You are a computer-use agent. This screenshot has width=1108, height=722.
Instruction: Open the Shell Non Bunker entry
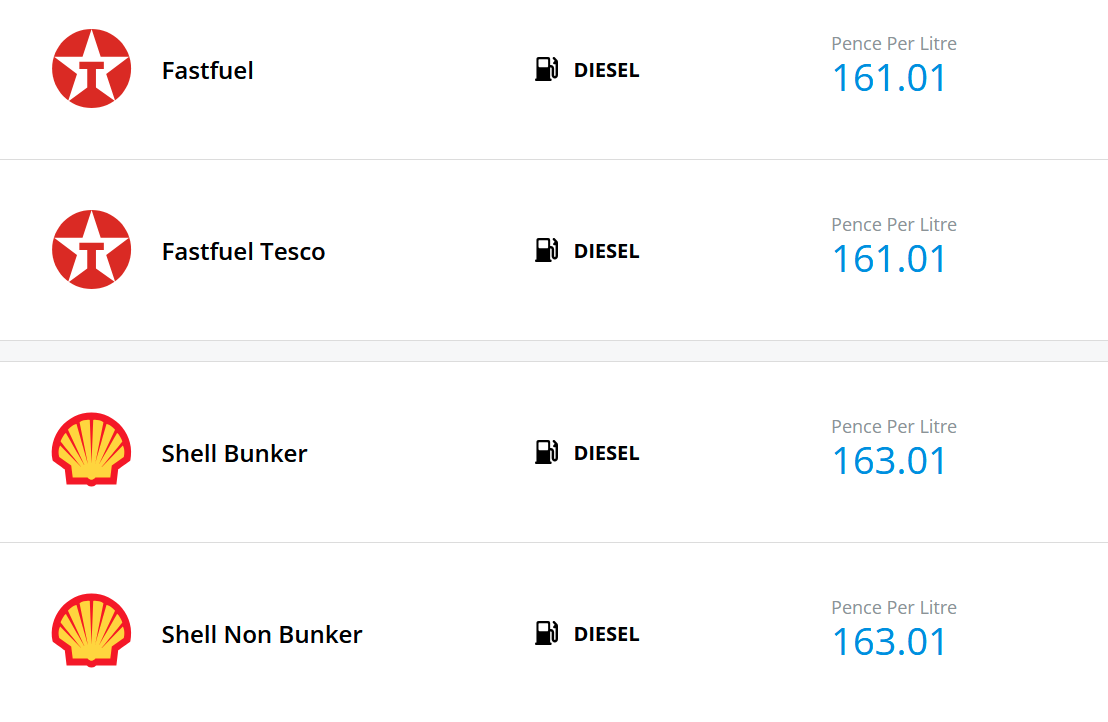[x=262, y=635]
